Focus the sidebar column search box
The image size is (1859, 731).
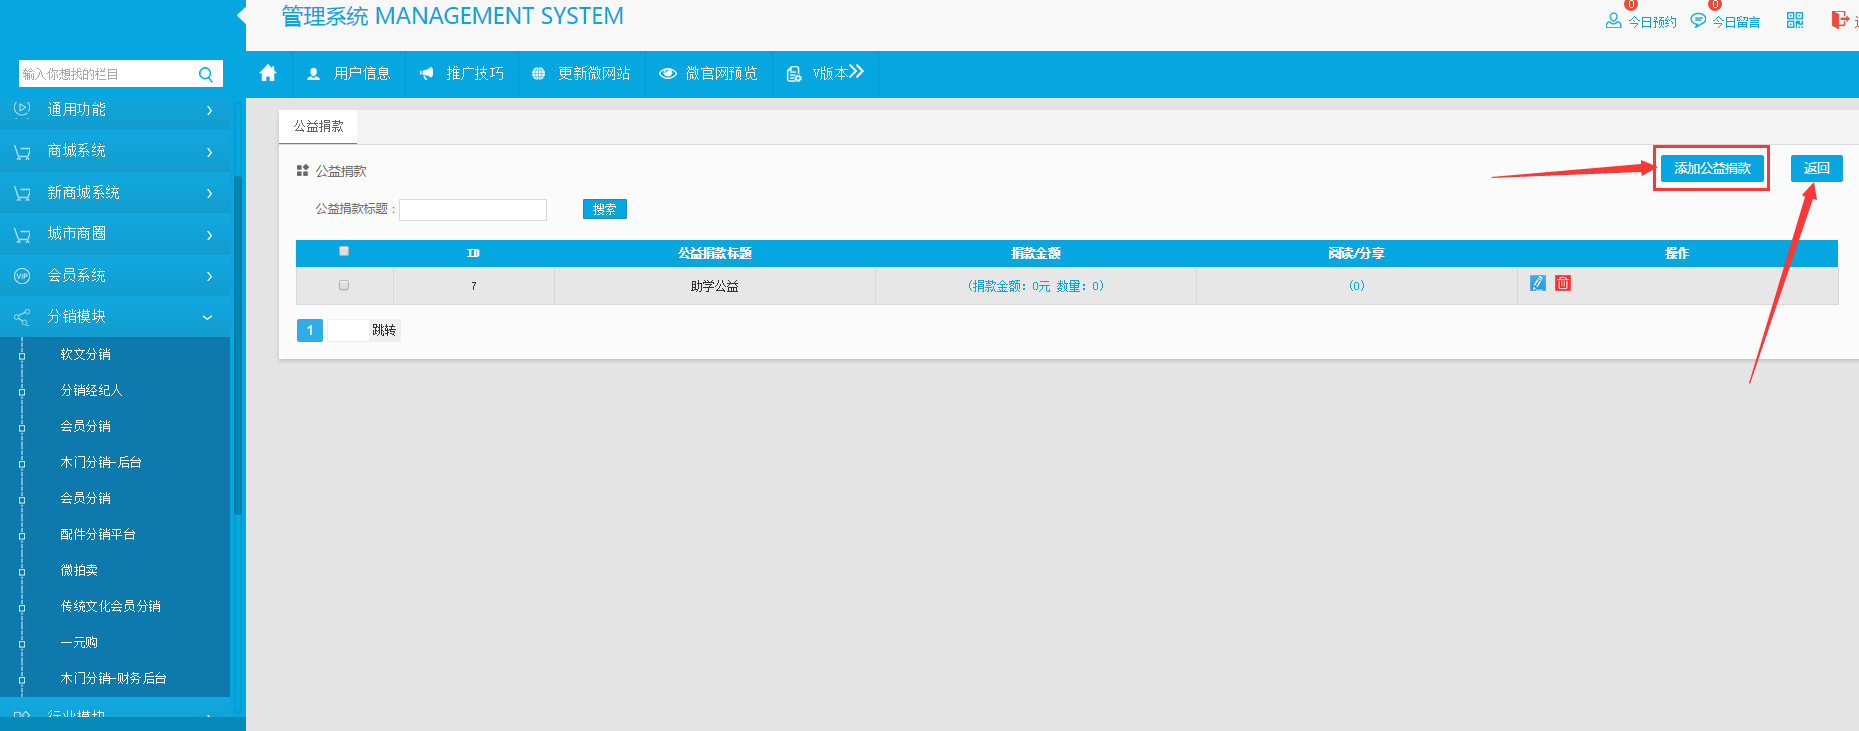tap(109, 74)
